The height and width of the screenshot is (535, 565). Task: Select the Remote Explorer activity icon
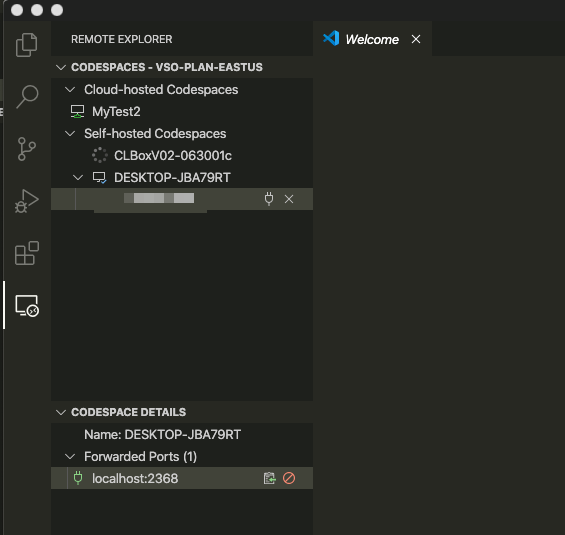(27, 306)
